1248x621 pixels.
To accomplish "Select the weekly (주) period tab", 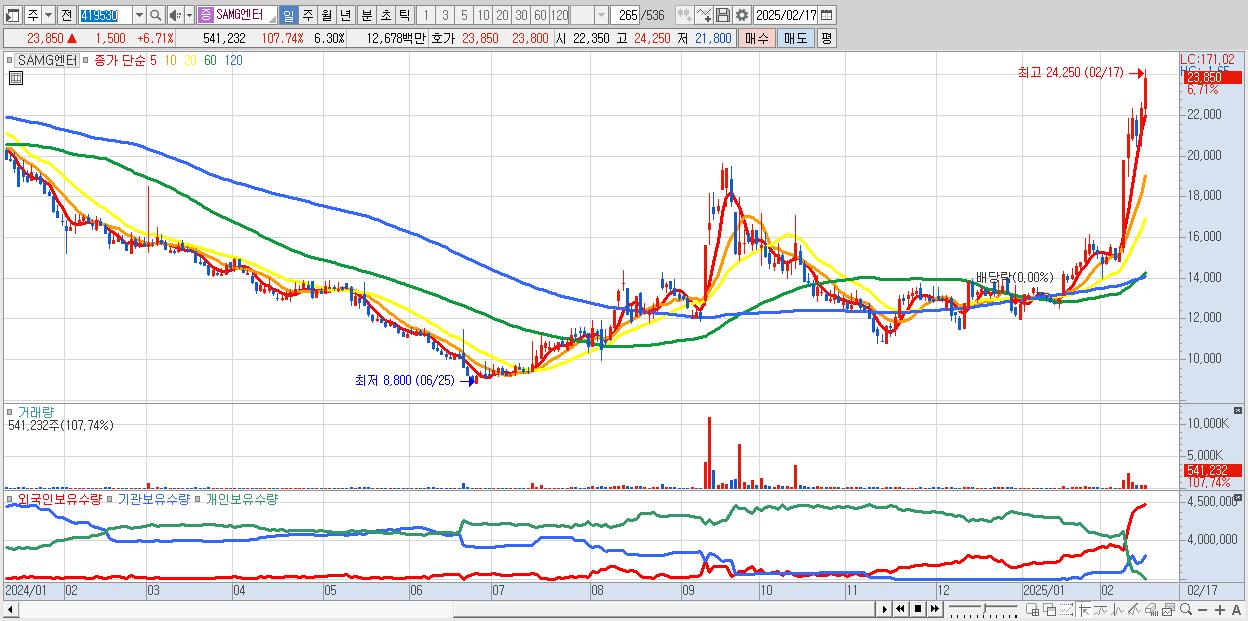I will [x=307, y=15].
